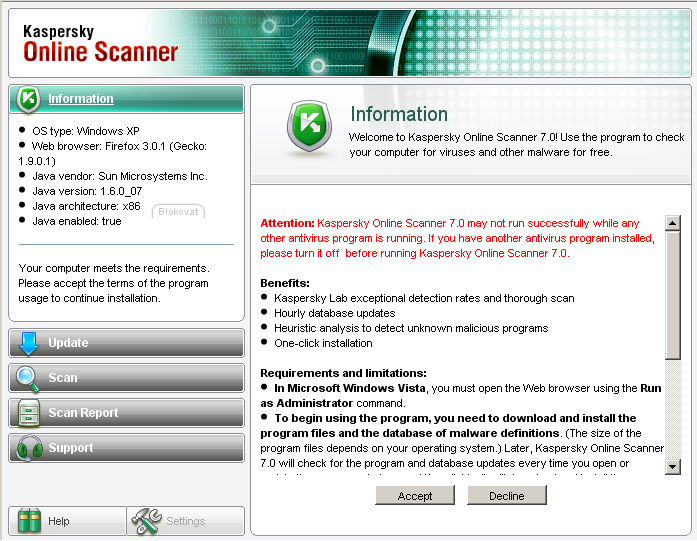This screenshot has height=541, width=697.
Task: Click the green books Help icon
Action: click(x=29, y=521)
